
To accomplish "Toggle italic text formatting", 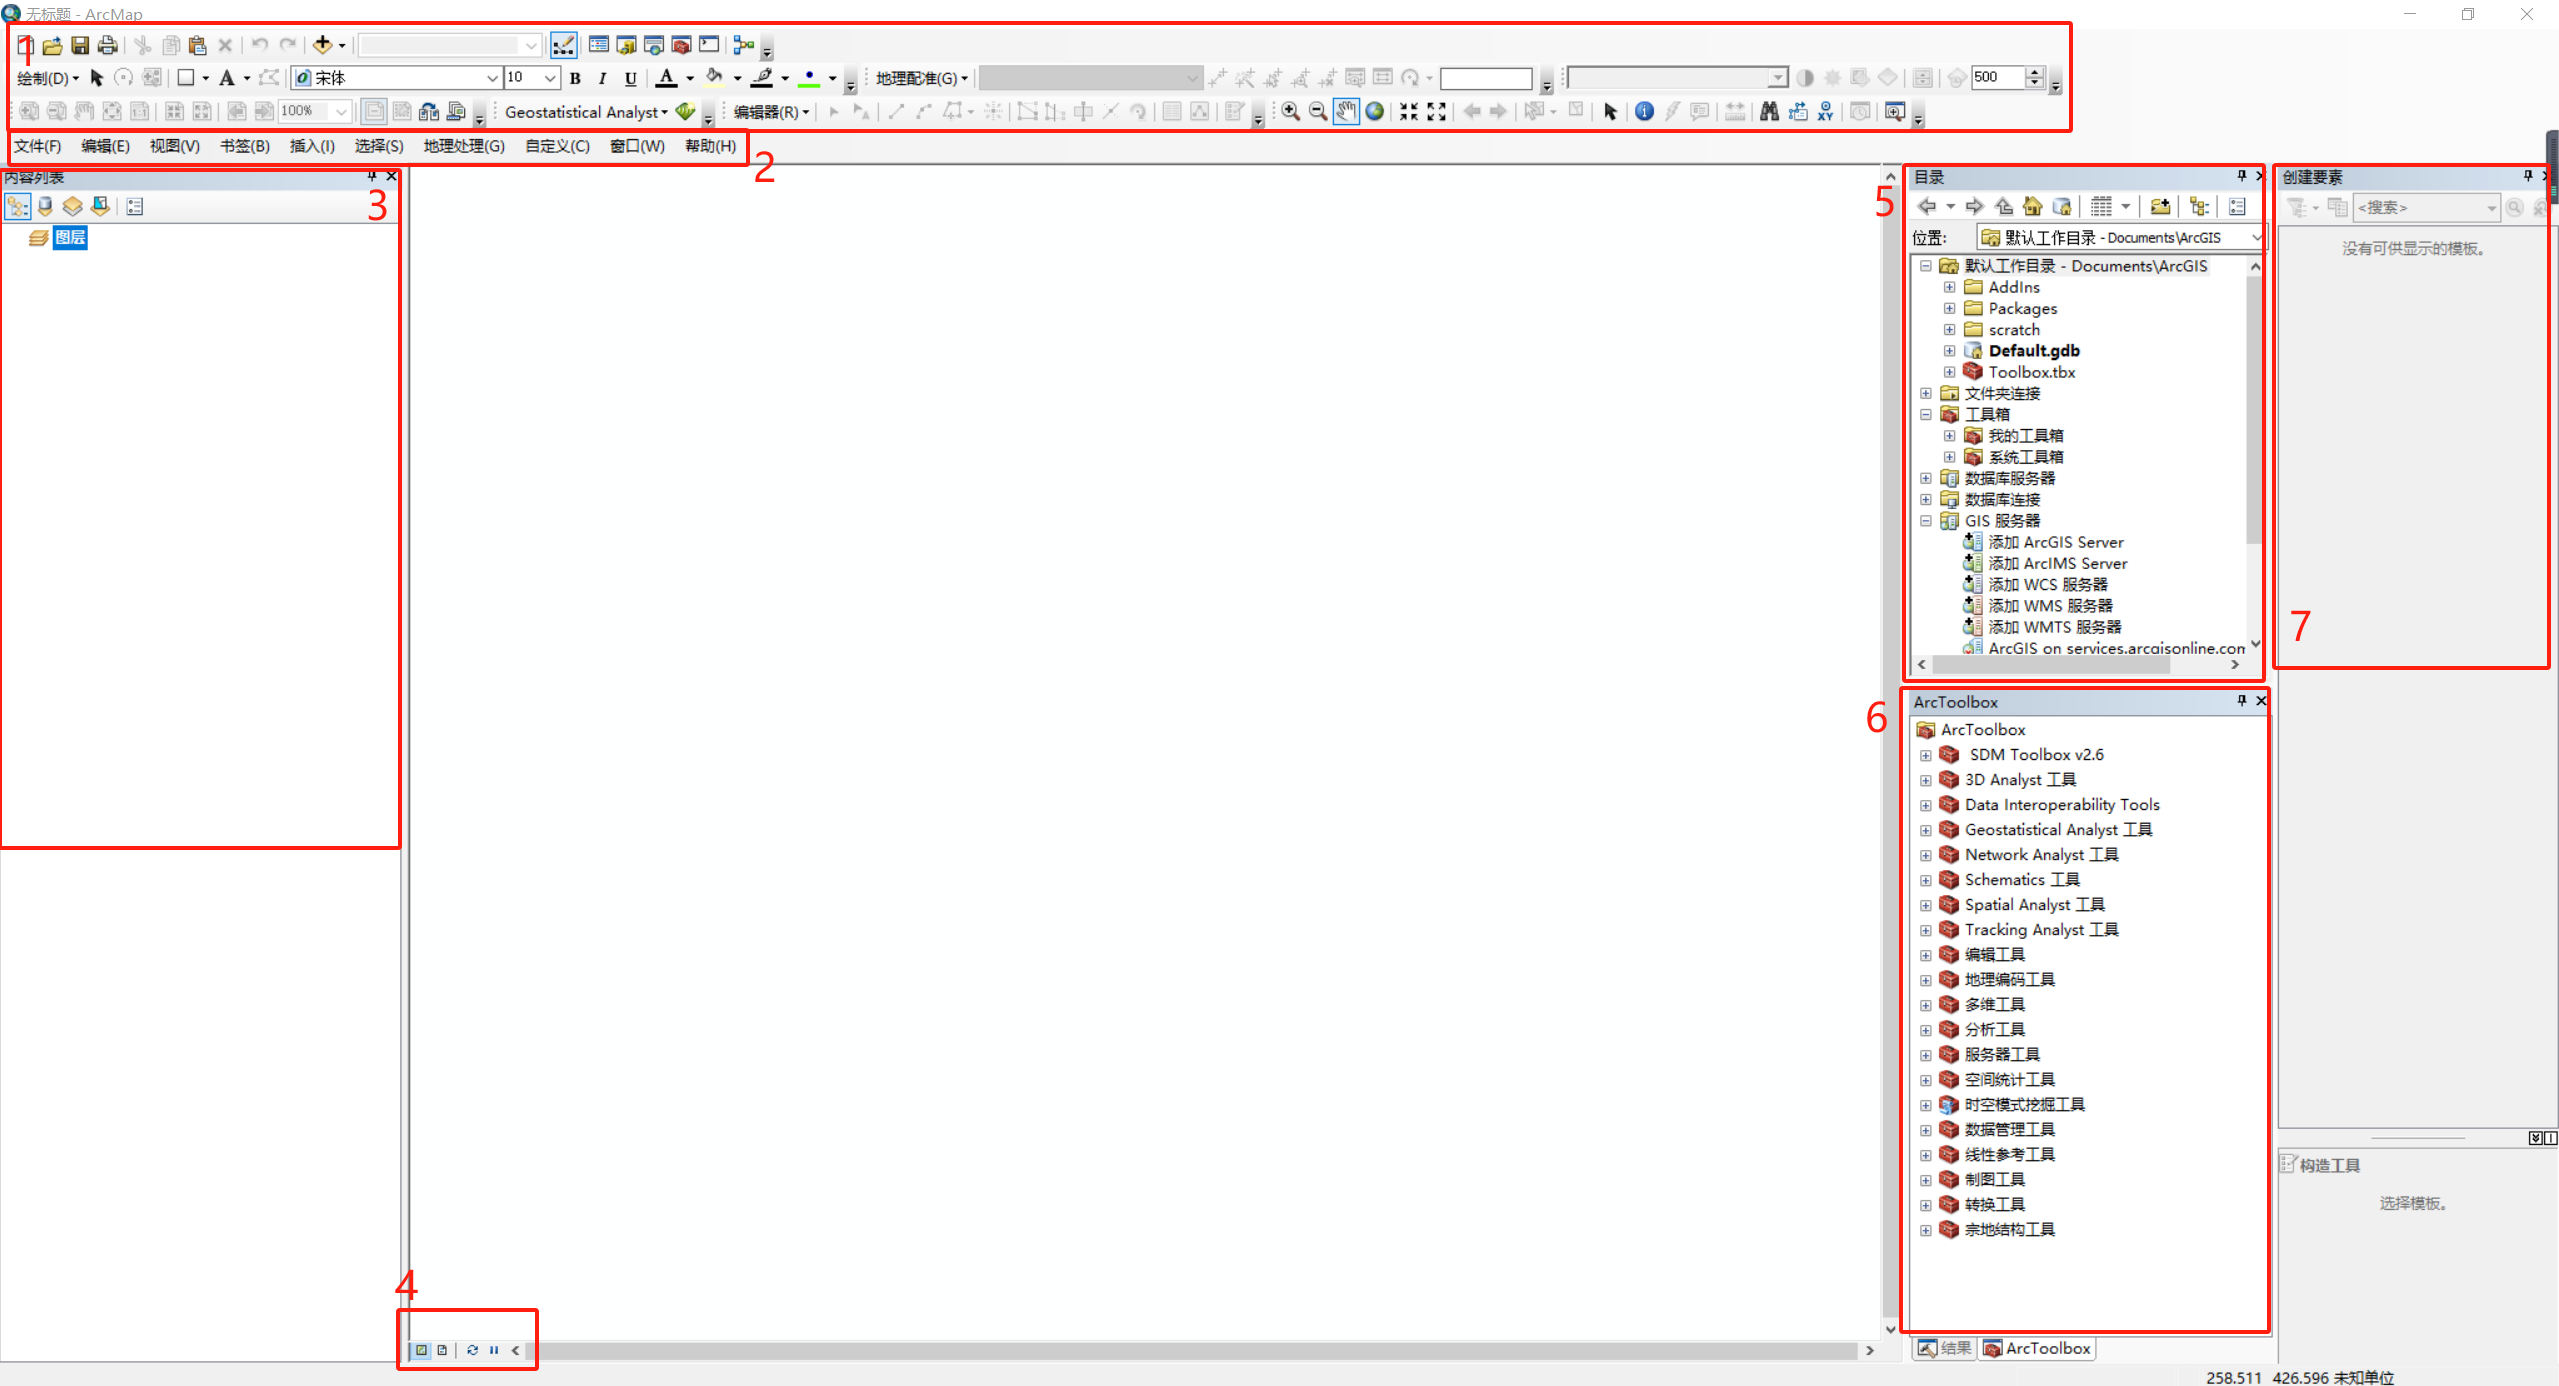I will click(602, 78).
